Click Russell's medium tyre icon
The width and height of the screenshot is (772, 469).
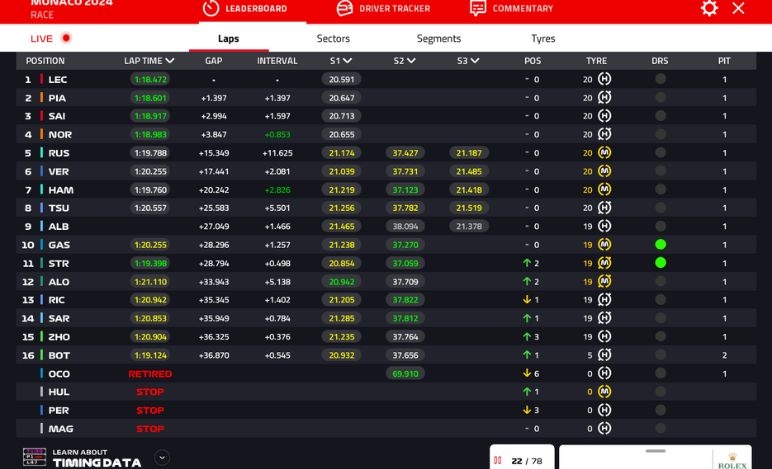[604, 153]
